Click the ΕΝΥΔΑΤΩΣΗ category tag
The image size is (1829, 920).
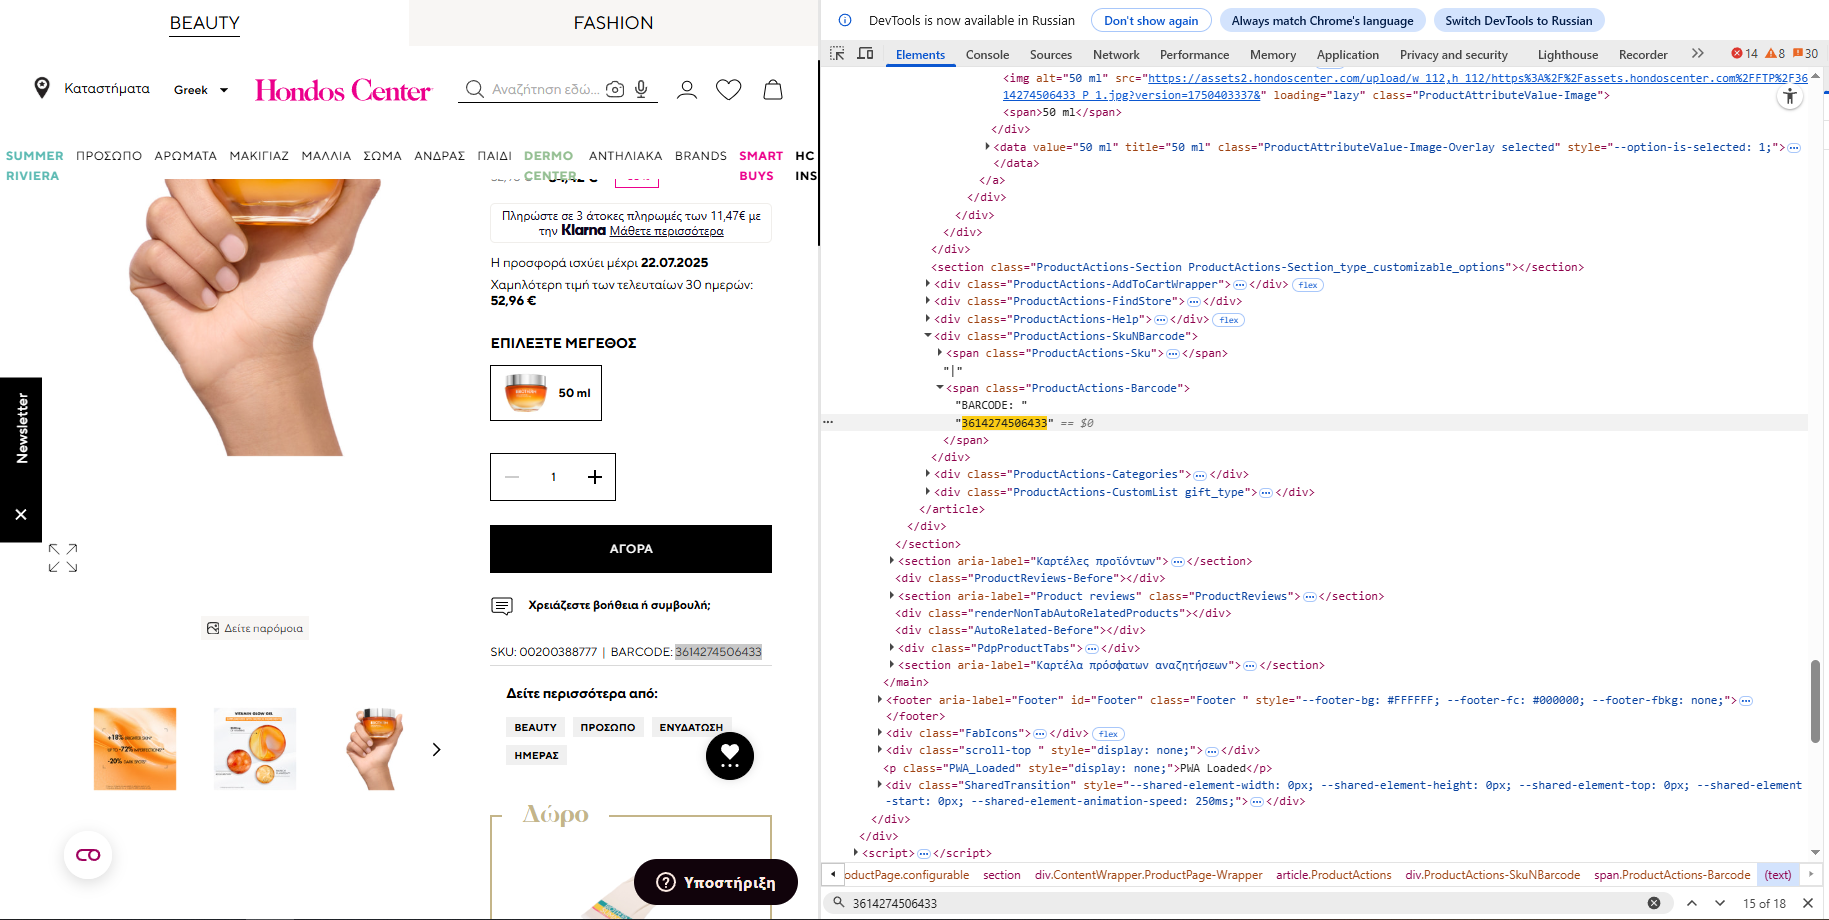691,727
